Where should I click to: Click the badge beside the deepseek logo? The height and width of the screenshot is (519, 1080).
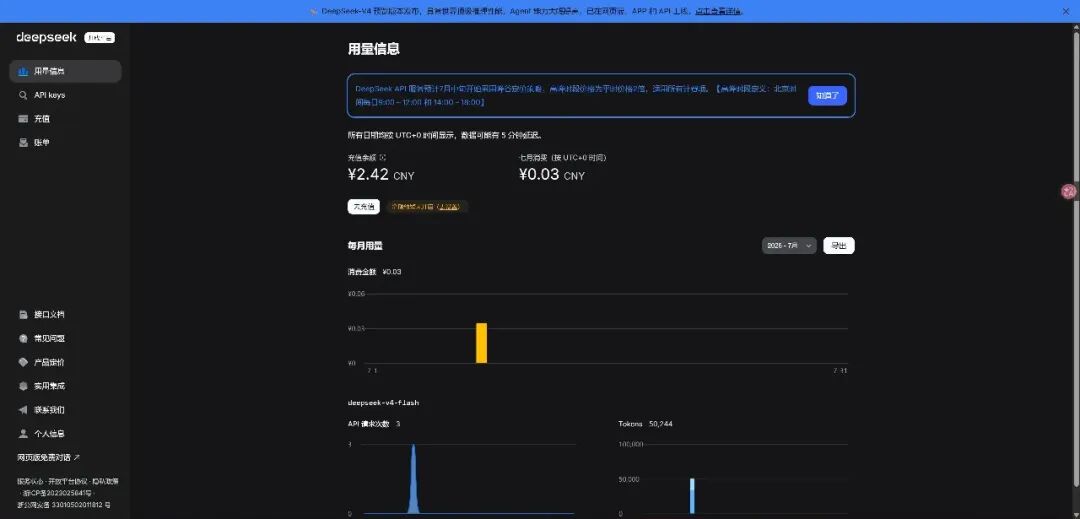(x=99, y=38)
